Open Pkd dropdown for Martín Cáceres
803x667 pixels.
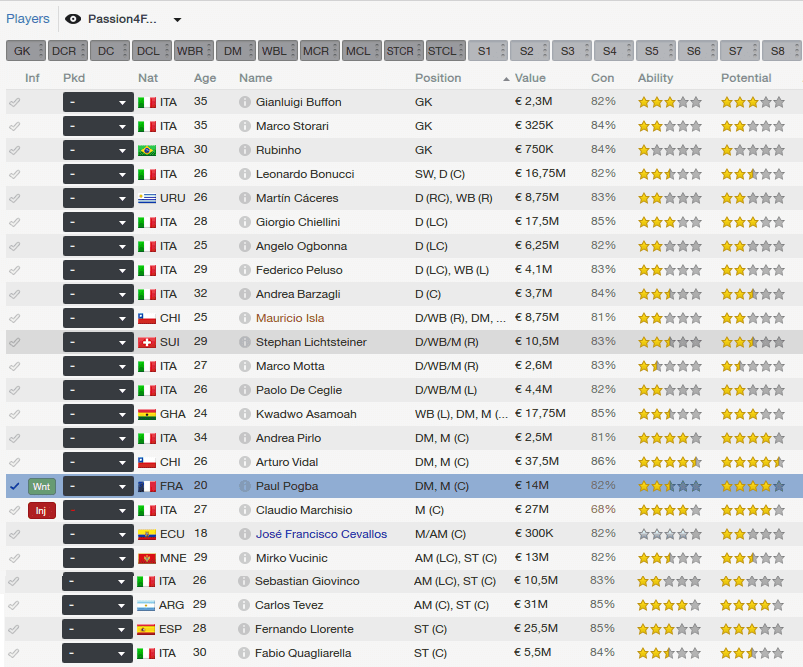[98, 198]
